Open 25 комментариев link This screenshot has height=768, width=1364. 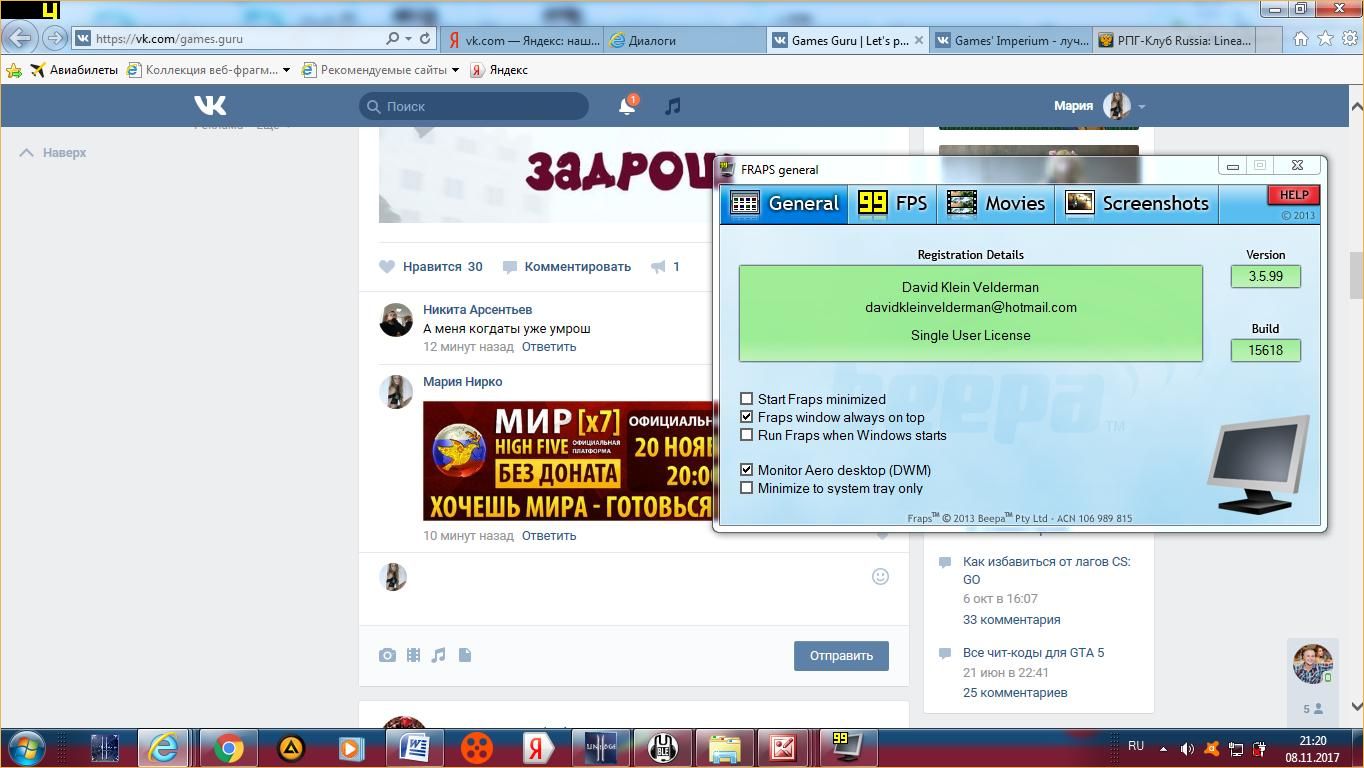tap(1015, 693)
